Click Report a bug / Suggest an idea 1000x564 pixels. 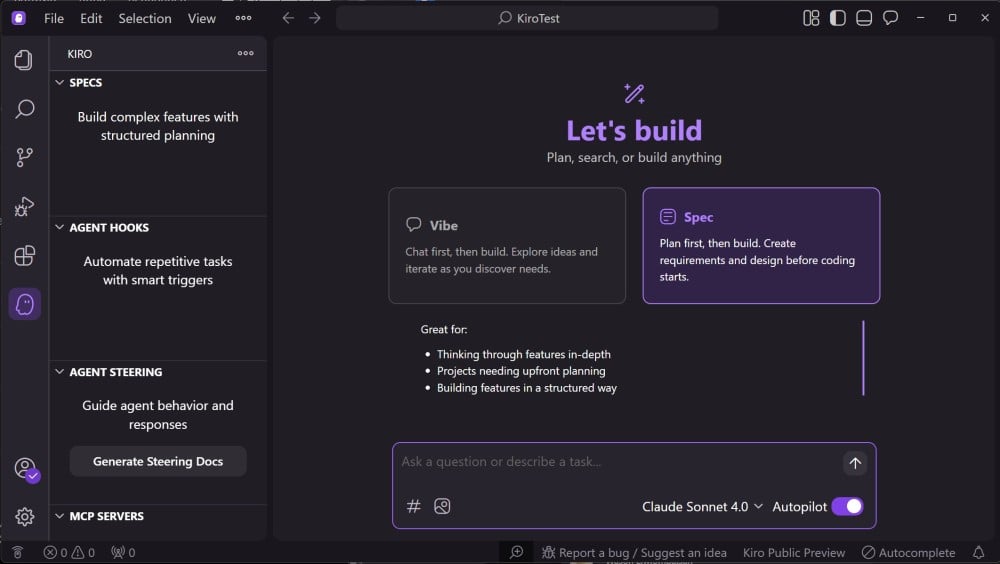tap(635, 553)
